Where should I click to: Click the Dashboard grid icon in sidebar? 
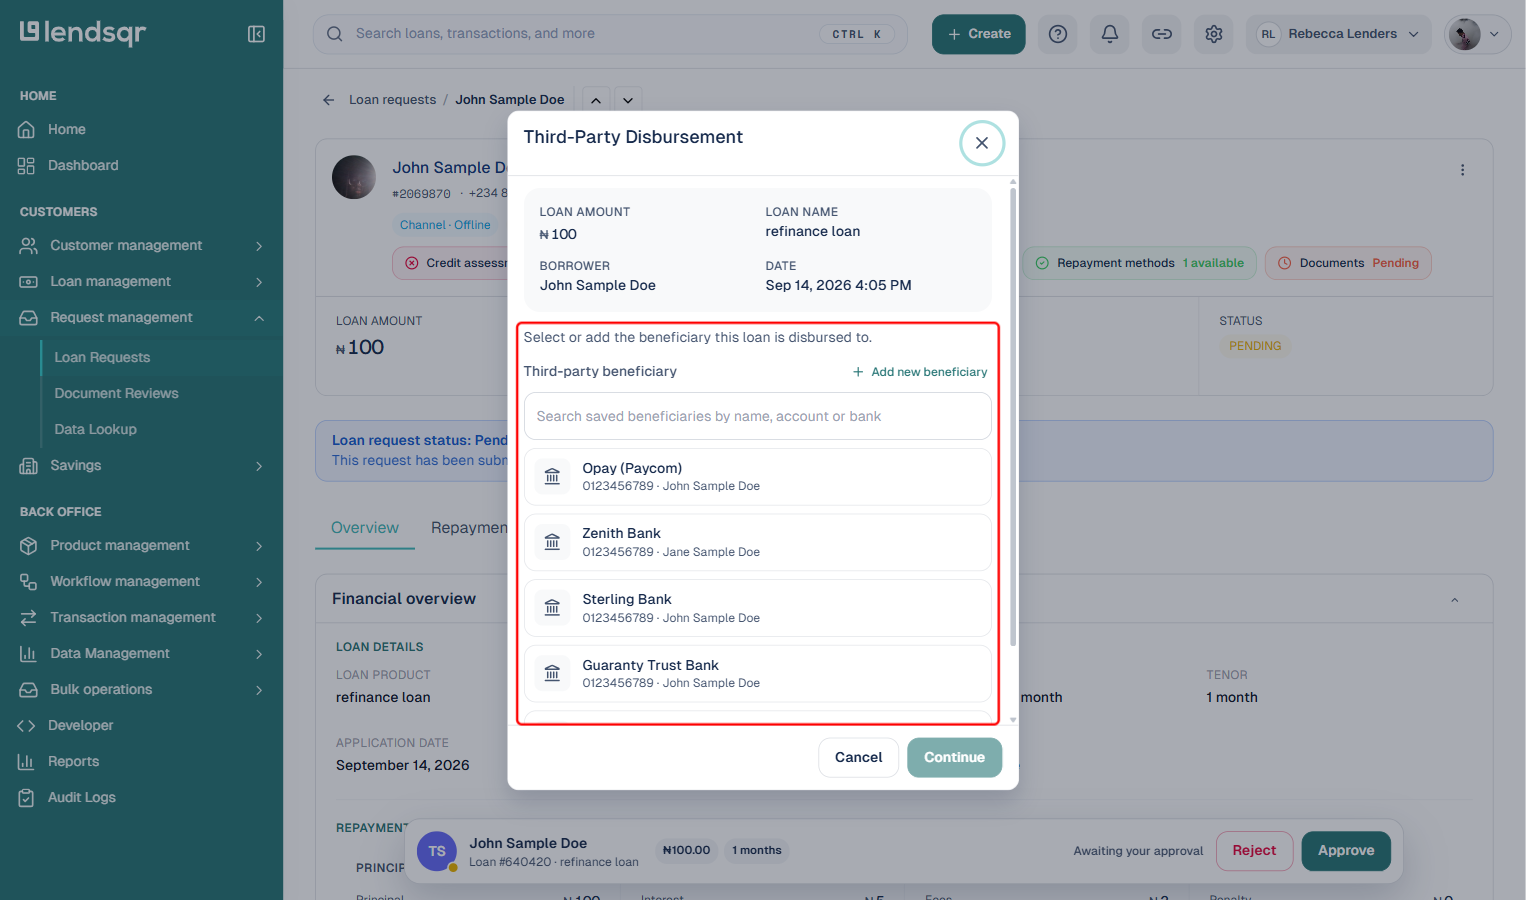[27, 166]
